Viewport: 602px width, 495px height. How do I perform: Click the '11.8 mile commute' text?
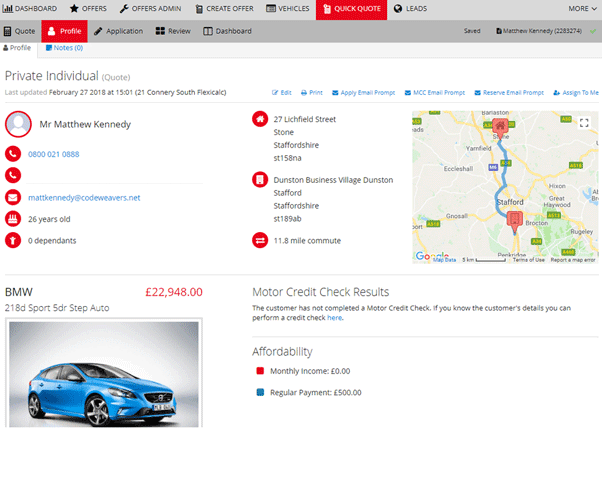pos(307,241)
